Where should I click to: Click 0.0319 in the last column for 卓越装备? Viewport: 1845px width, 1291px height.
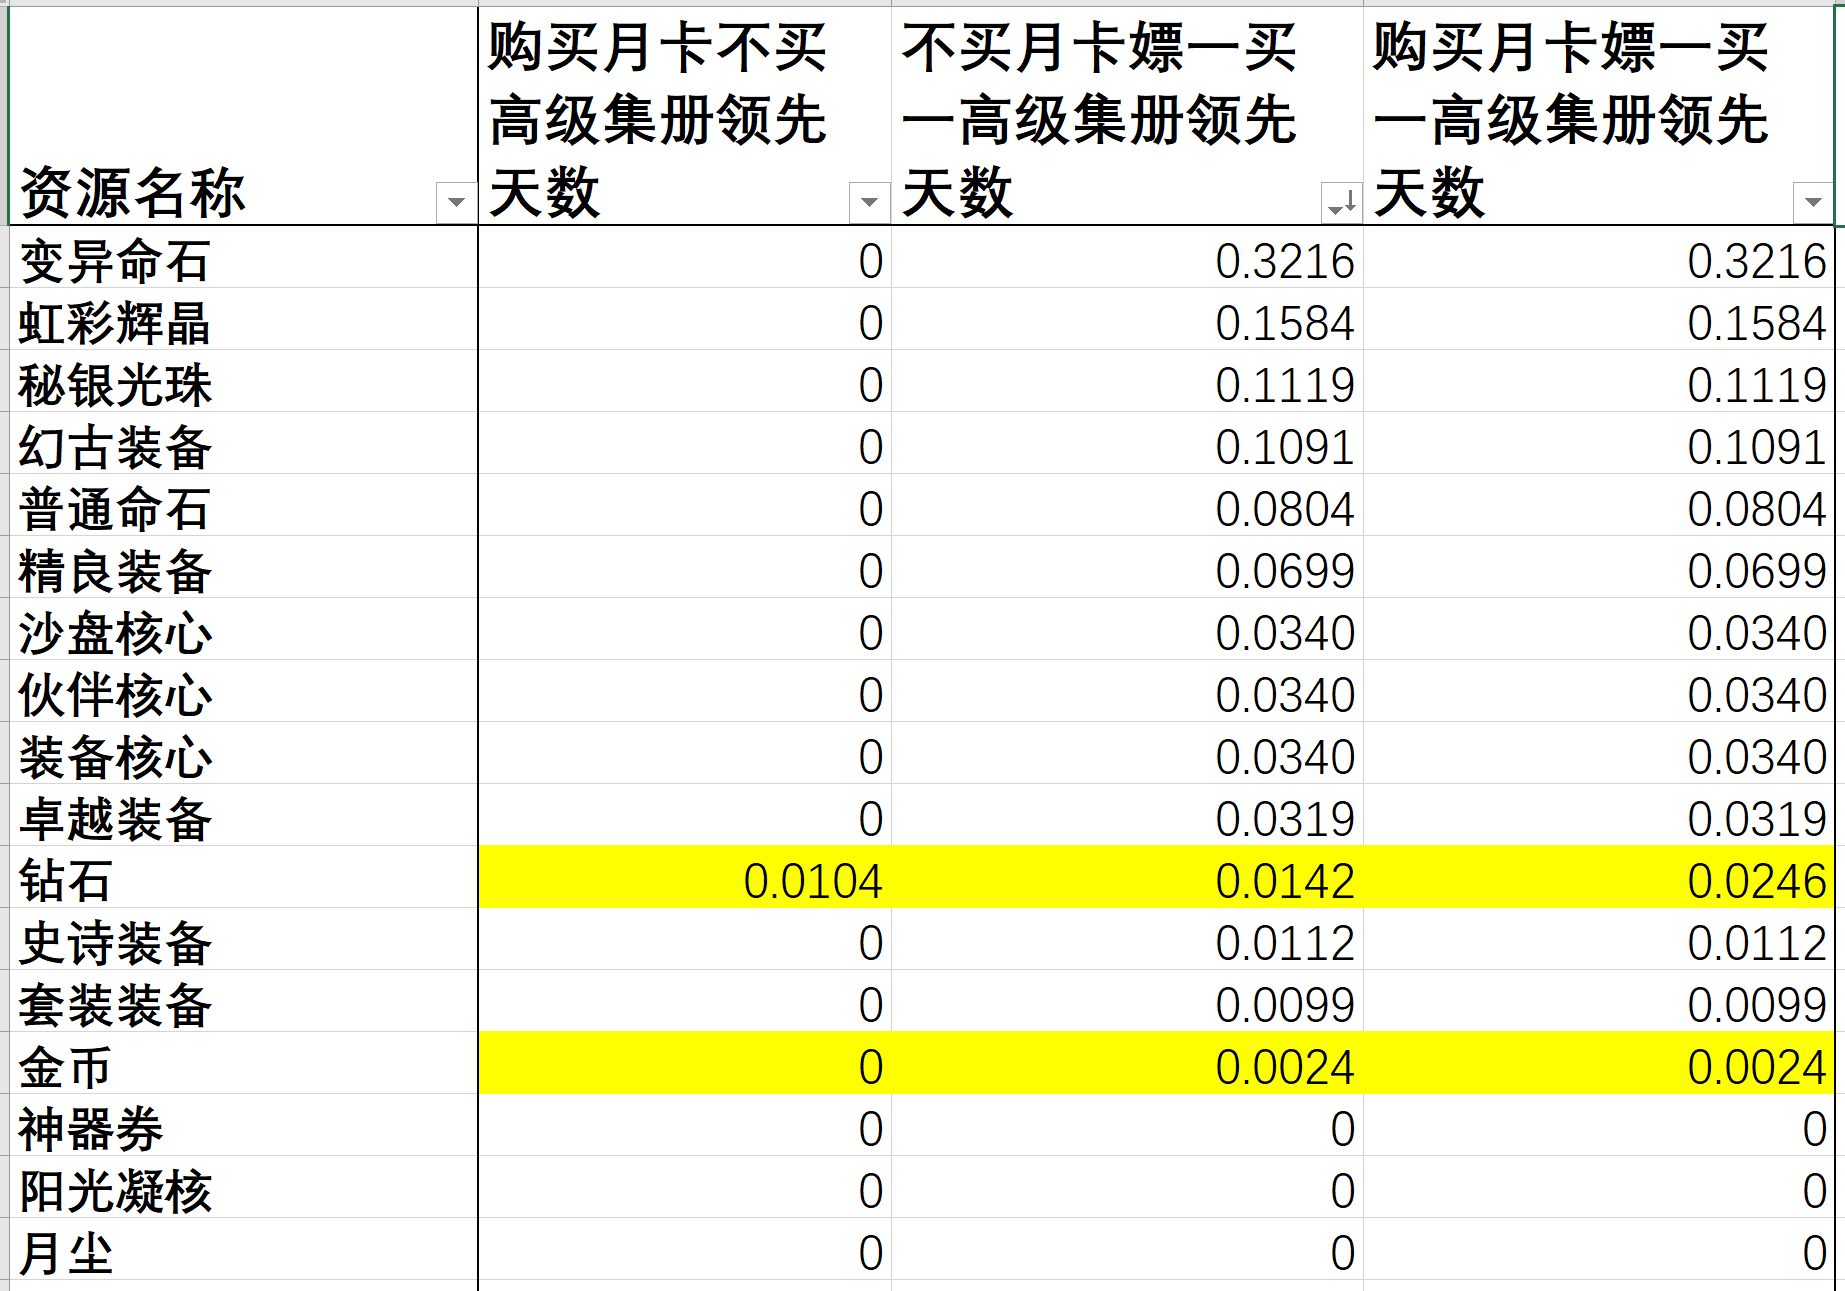[x=1599, y=816]
